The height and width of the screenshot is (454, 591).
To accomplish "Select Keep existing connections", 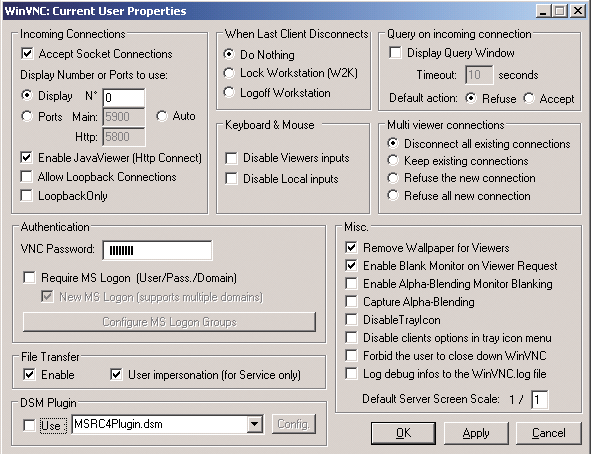I will (x=393, y=161).
